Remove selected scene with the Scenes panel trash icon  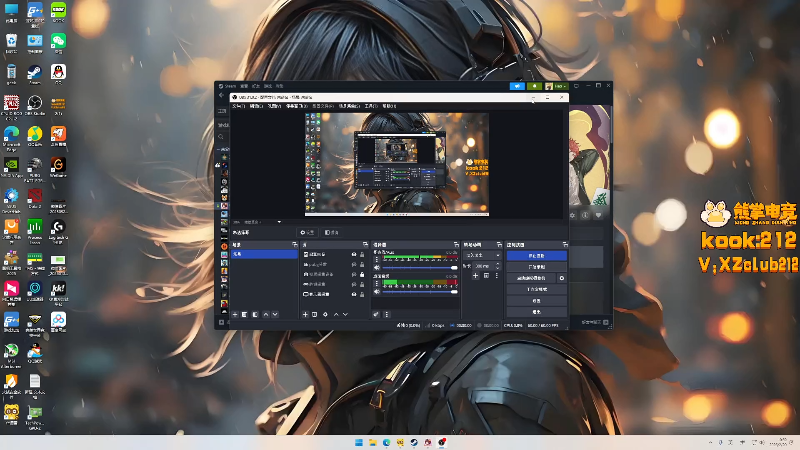pos(244,315)
